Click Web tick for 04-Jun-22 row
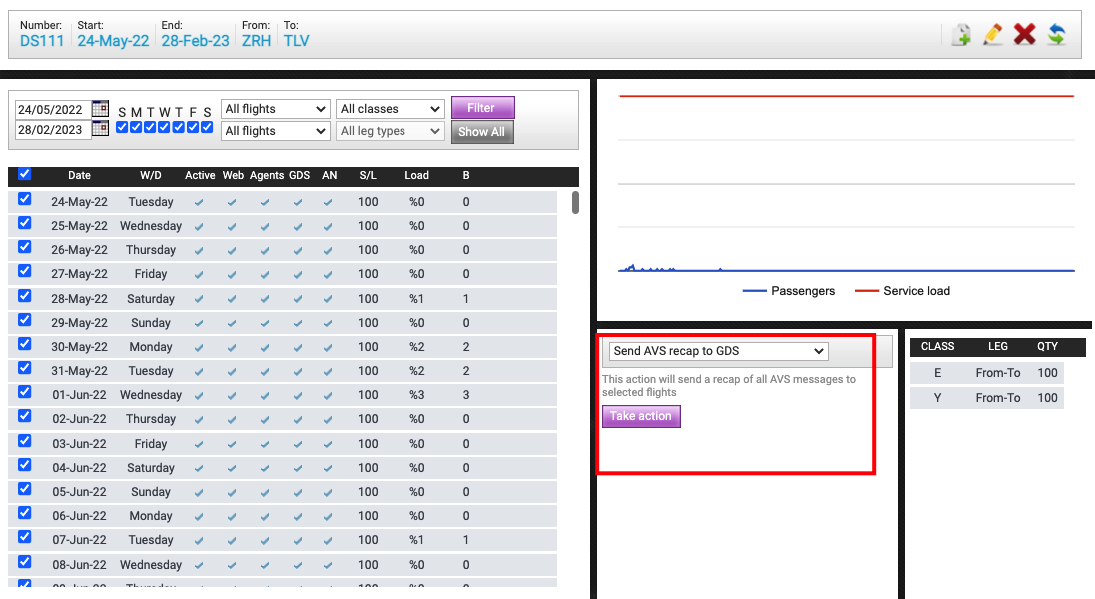The image size is (1095, 599). (232, 468)
